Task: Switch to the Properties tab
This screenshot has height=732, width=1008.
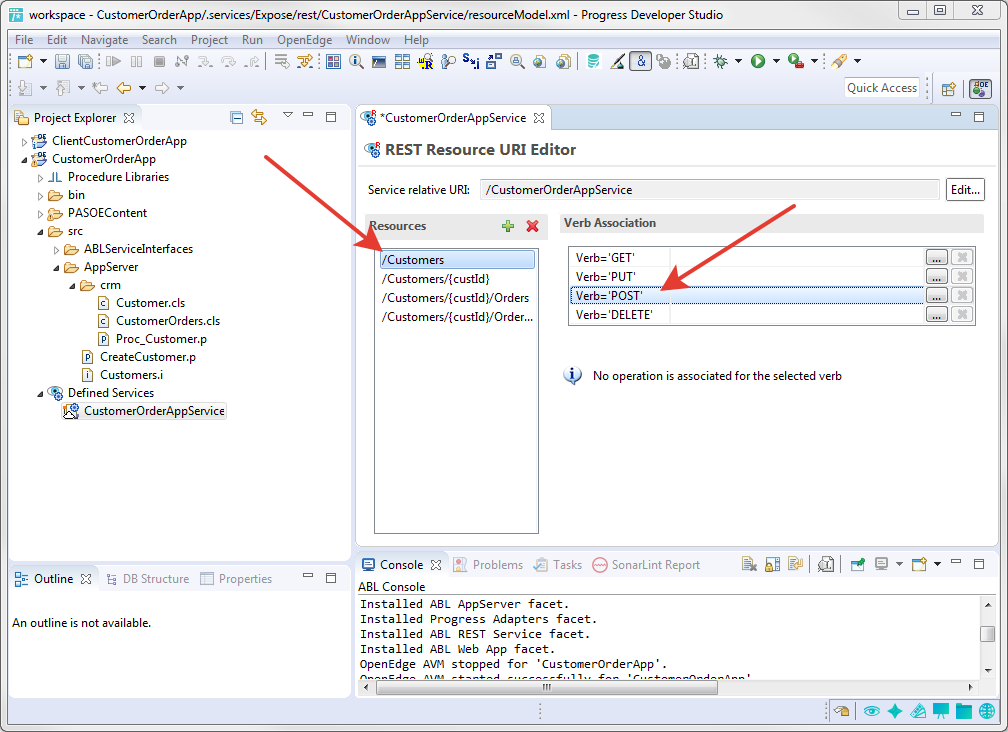Action: point(236,578)
